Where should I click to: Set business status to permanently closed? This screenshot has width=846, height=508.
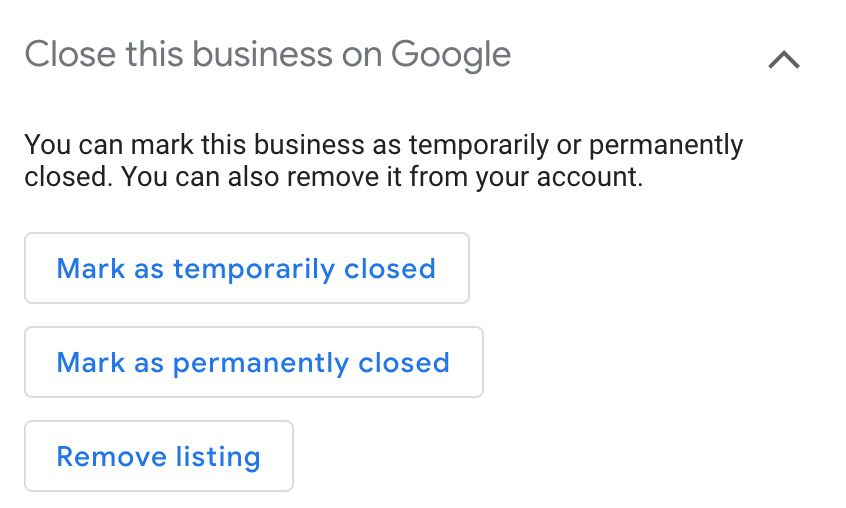tap(253, 363)
